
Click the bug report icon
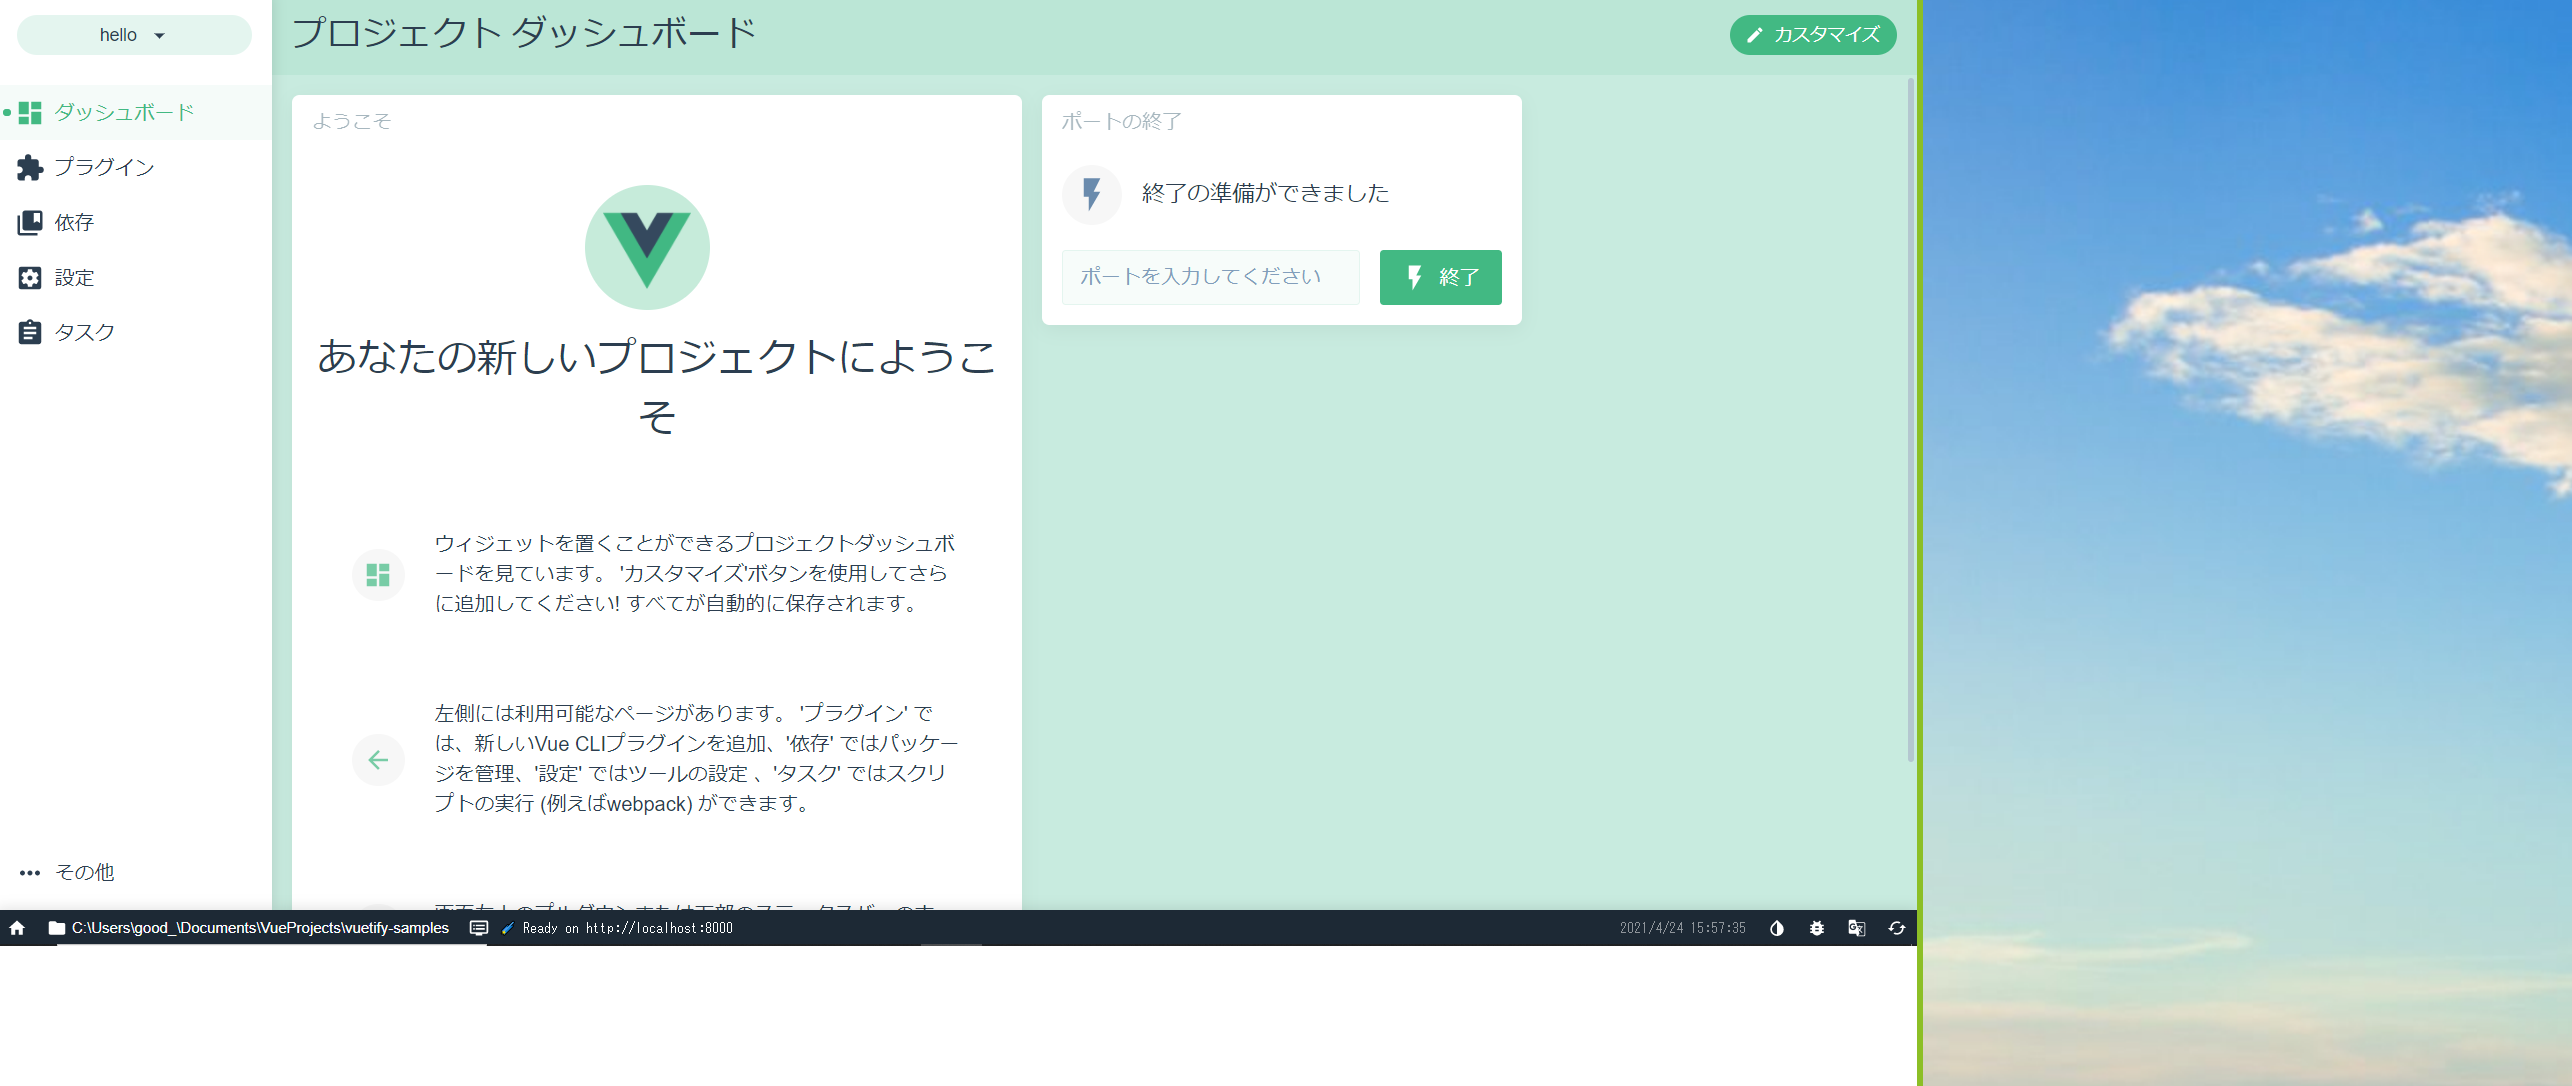point(1817,928)
